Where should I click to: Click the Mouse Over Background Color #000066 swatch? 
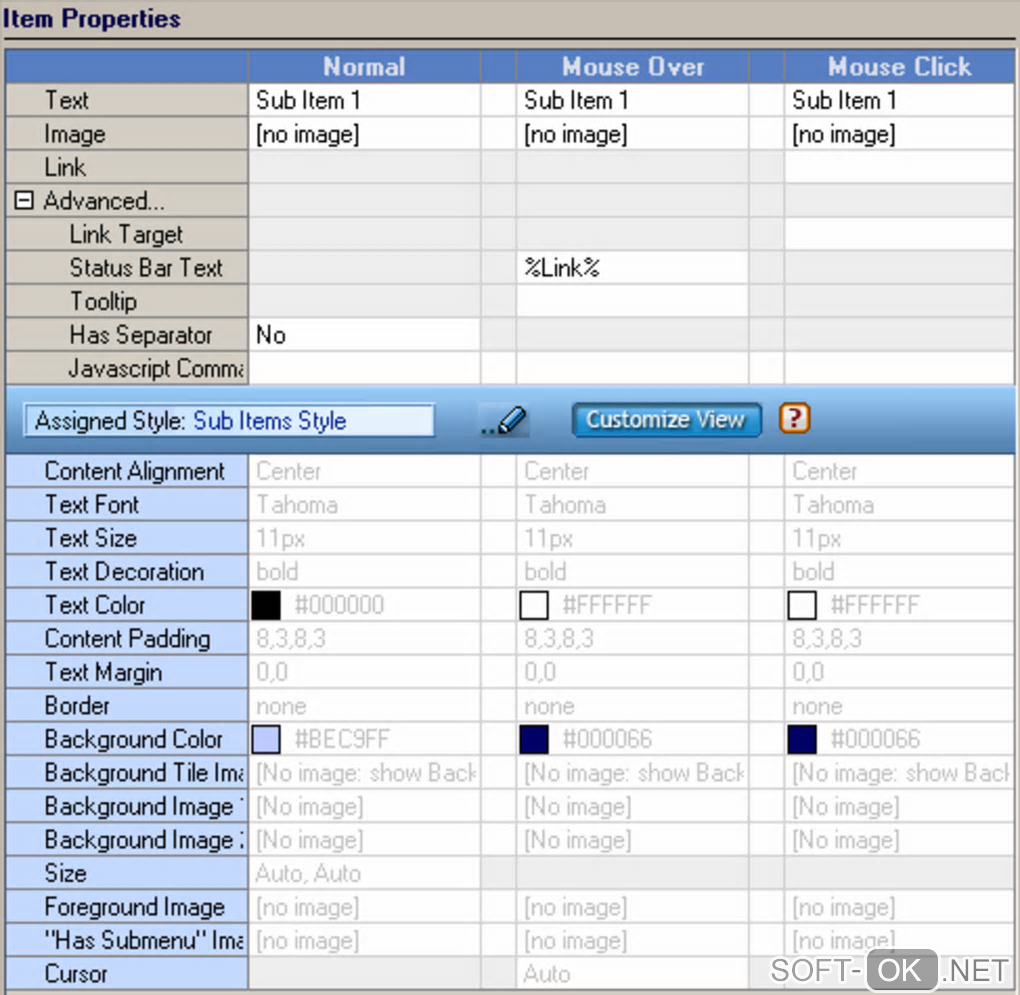[534, 739]
